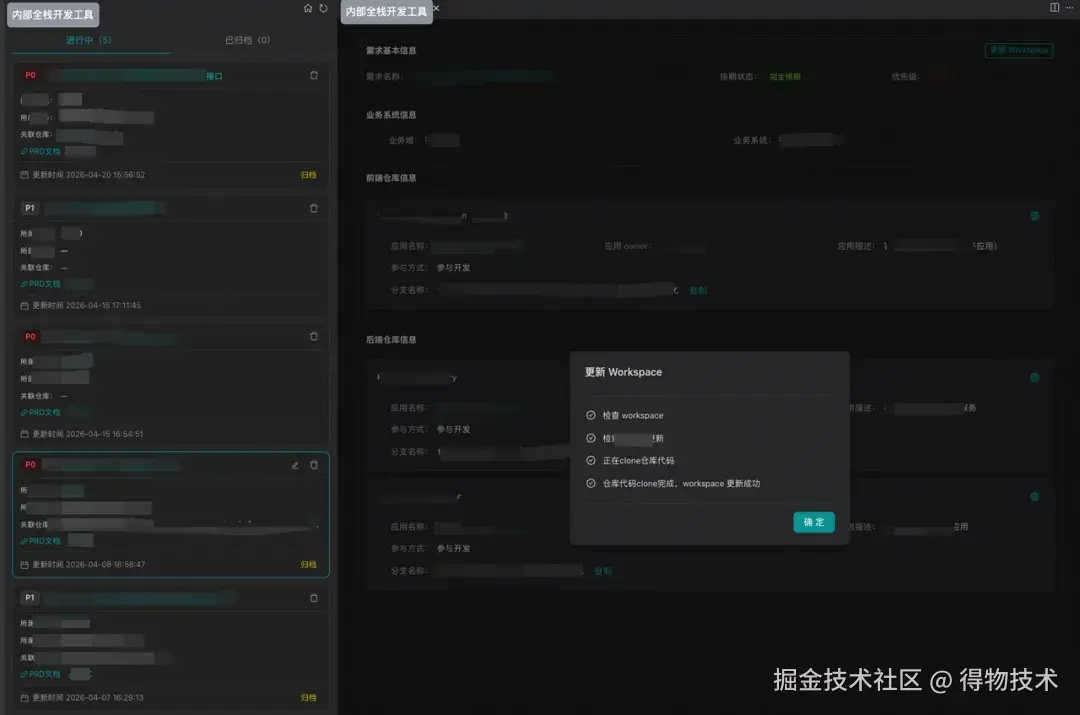This screenshot has height=715, width=1080.
Task: Select the 内部全栈开发工具 editor tab
Action: click(386, 12)
